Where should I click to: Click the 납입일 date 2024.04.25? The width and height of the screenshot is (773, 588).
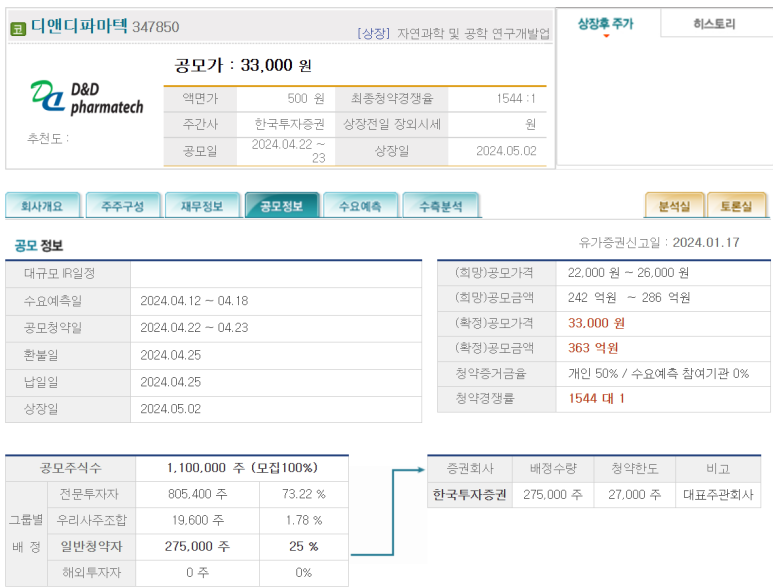171,382
